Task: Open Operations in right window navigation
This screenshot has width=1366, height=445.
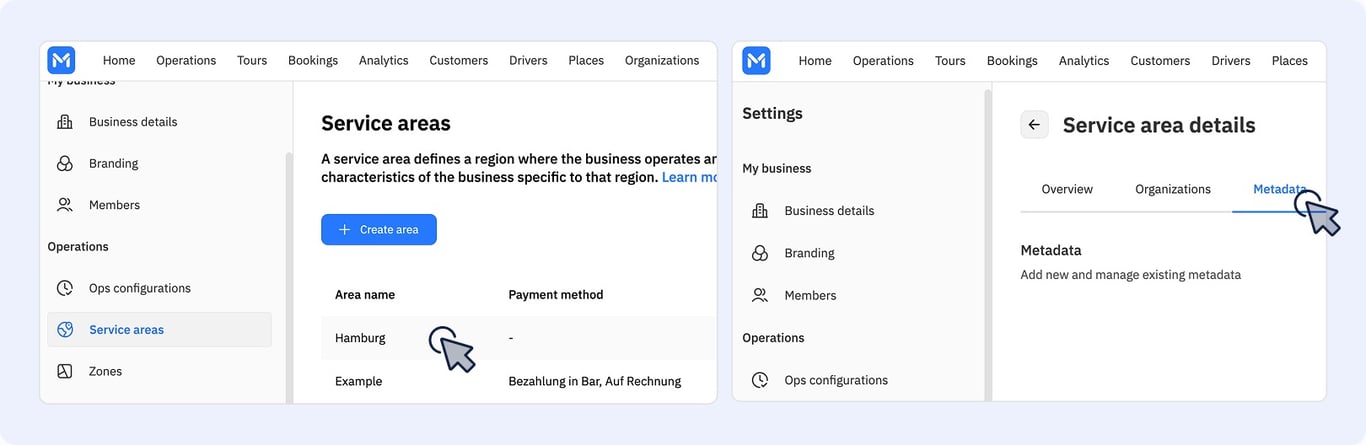Action: click(x=883, y=60)
